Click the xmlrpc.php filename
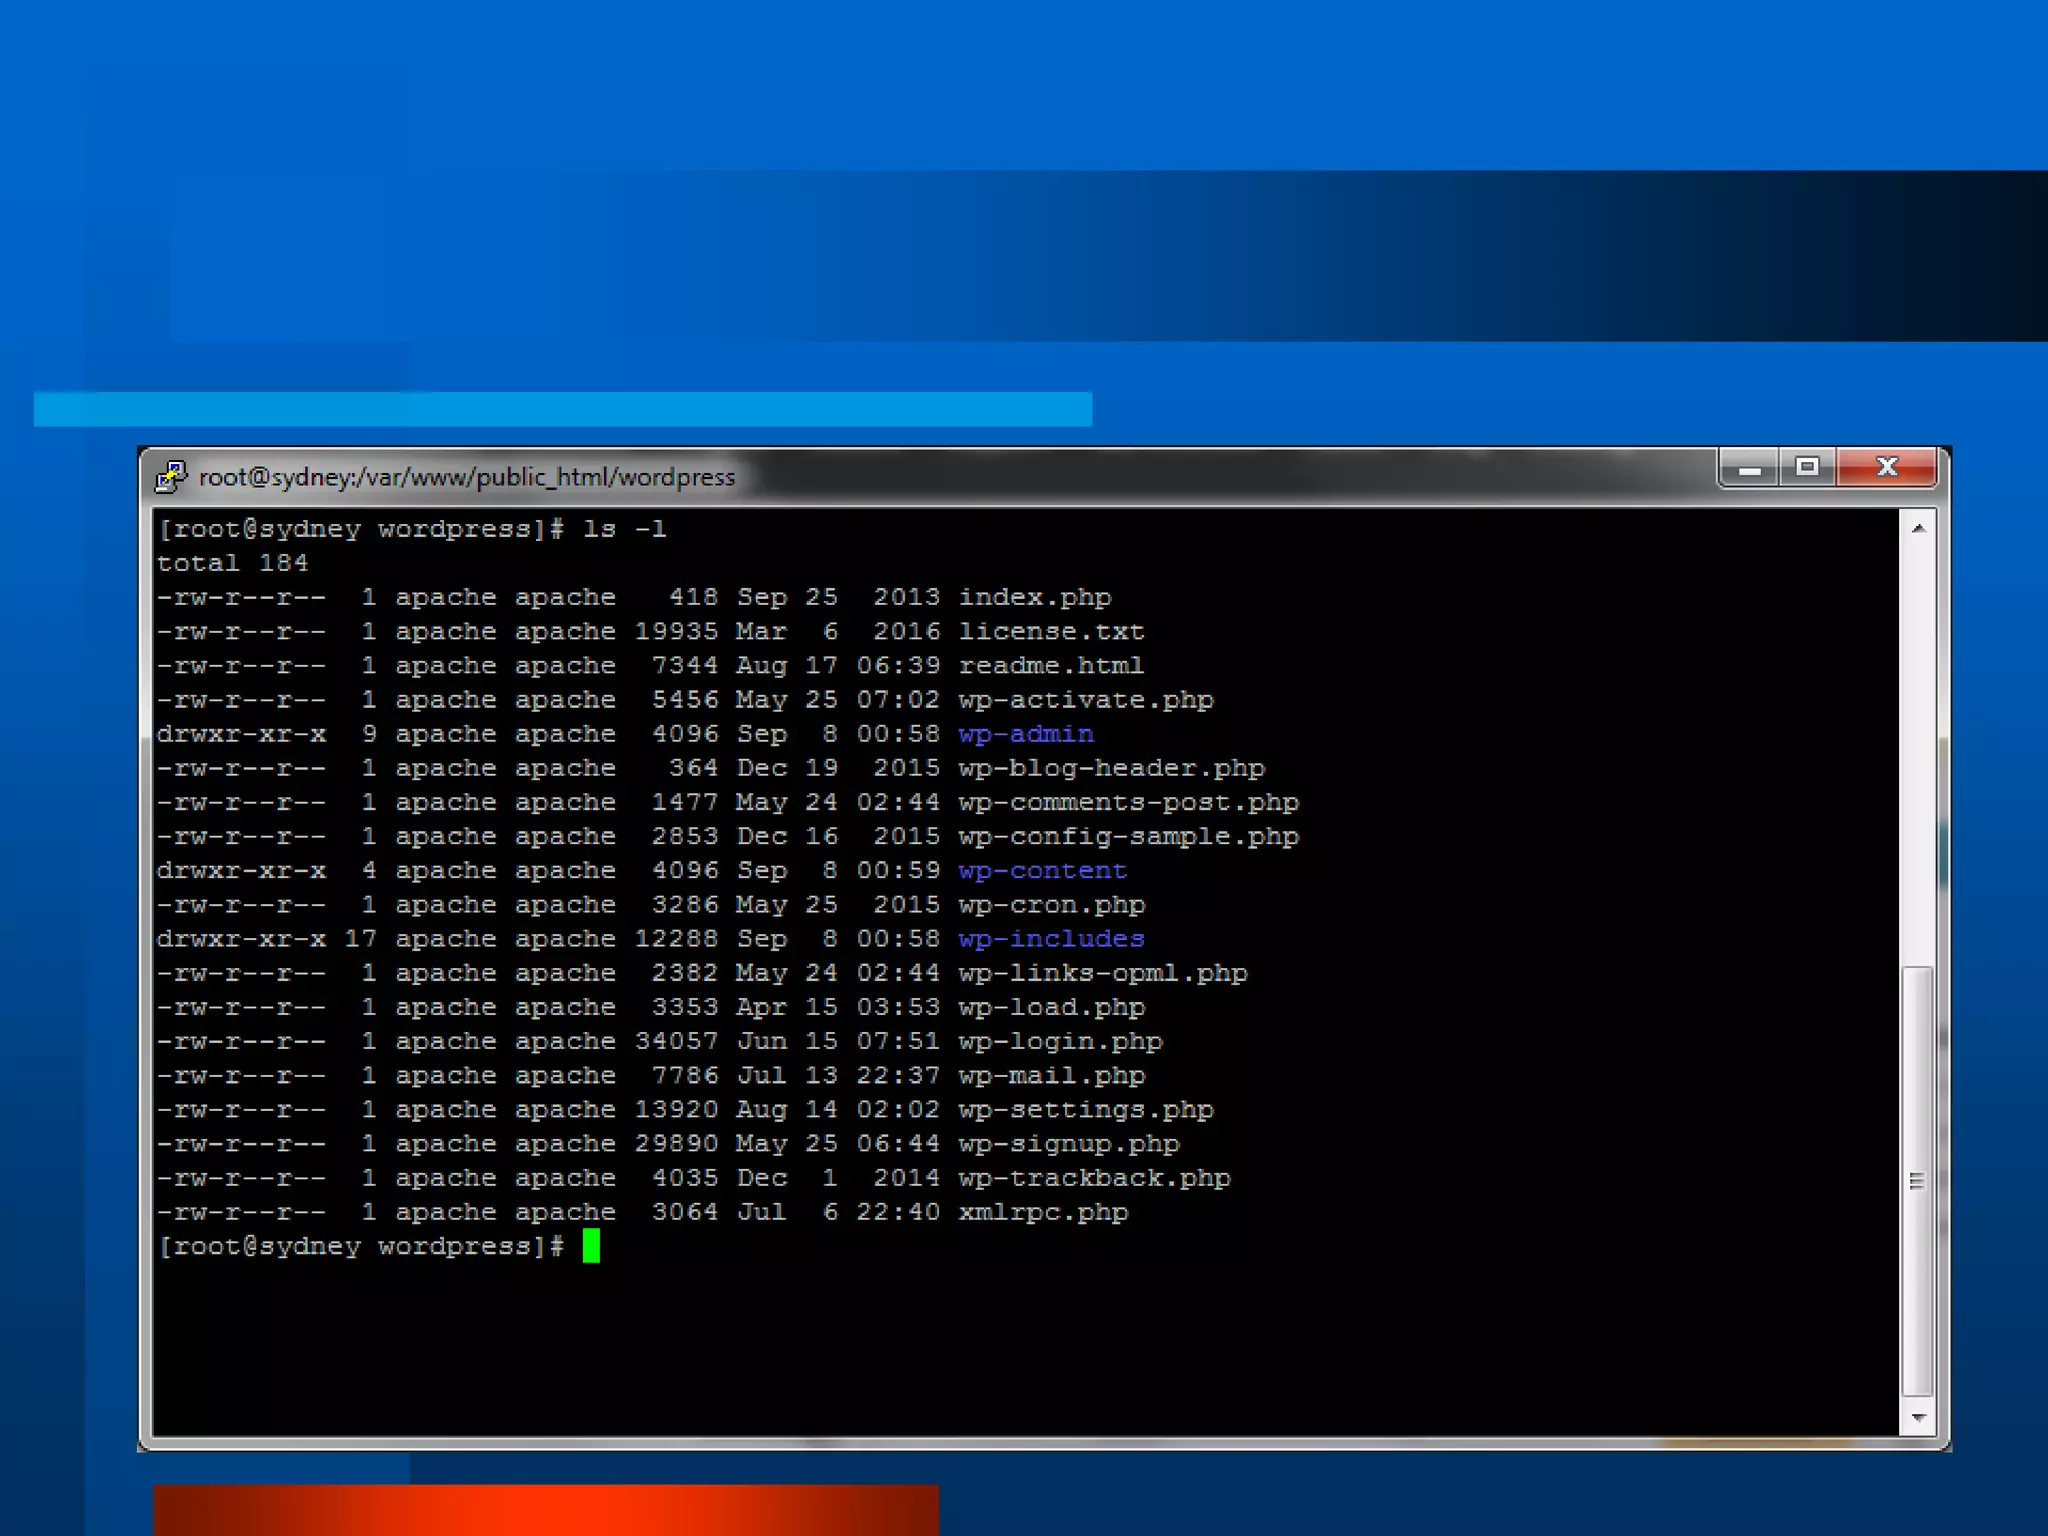This screenshot has height=1536, width=2048. [1043, 1212]
